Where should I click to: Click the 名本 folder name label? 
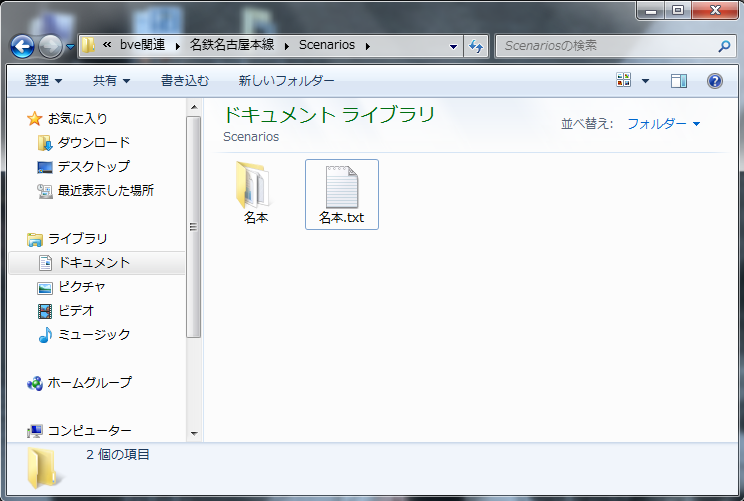256,218
